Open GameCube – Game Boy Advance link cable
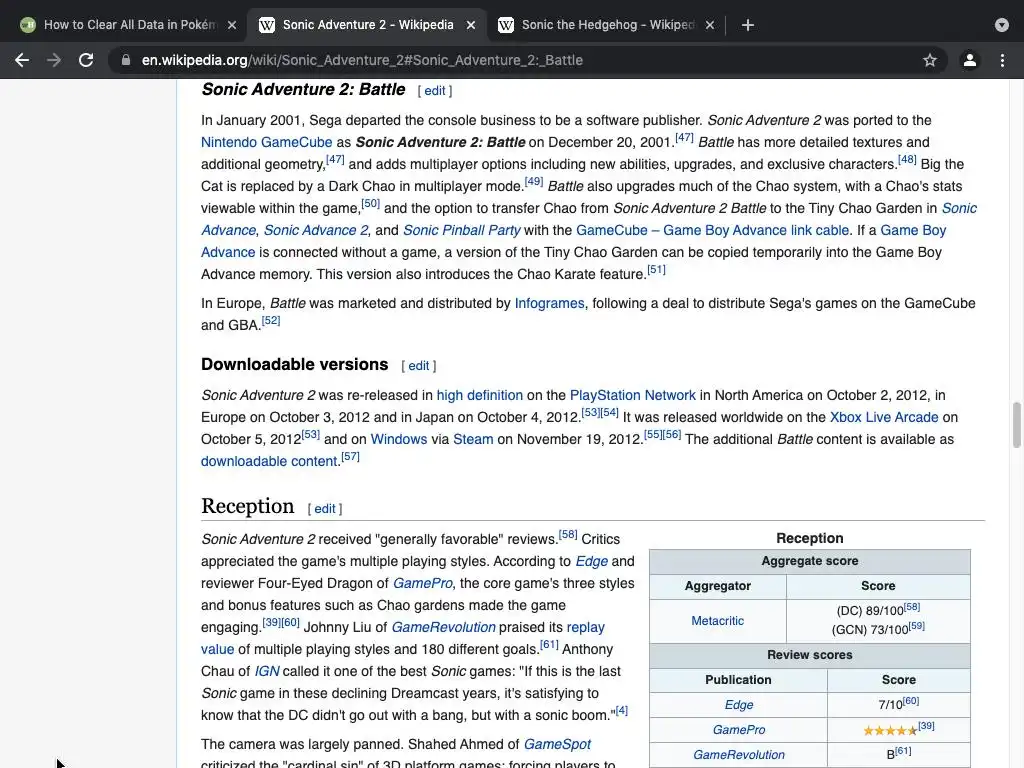Image resolution: width=1024 pixels, height=768 pixels. [x=712, y=230]
